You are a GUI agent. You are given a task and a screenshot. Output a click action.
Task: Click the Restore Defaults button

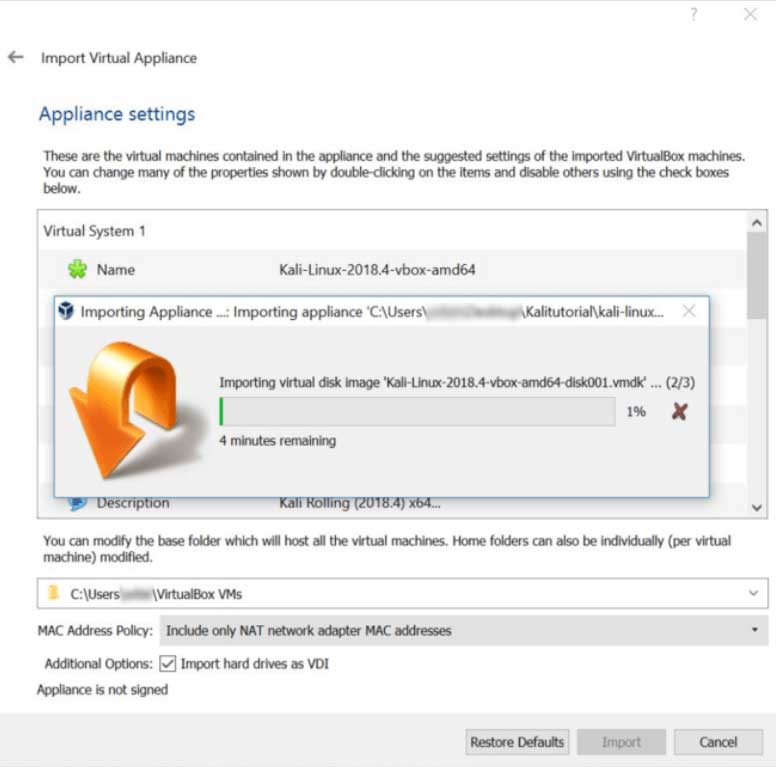coord(517,742)
